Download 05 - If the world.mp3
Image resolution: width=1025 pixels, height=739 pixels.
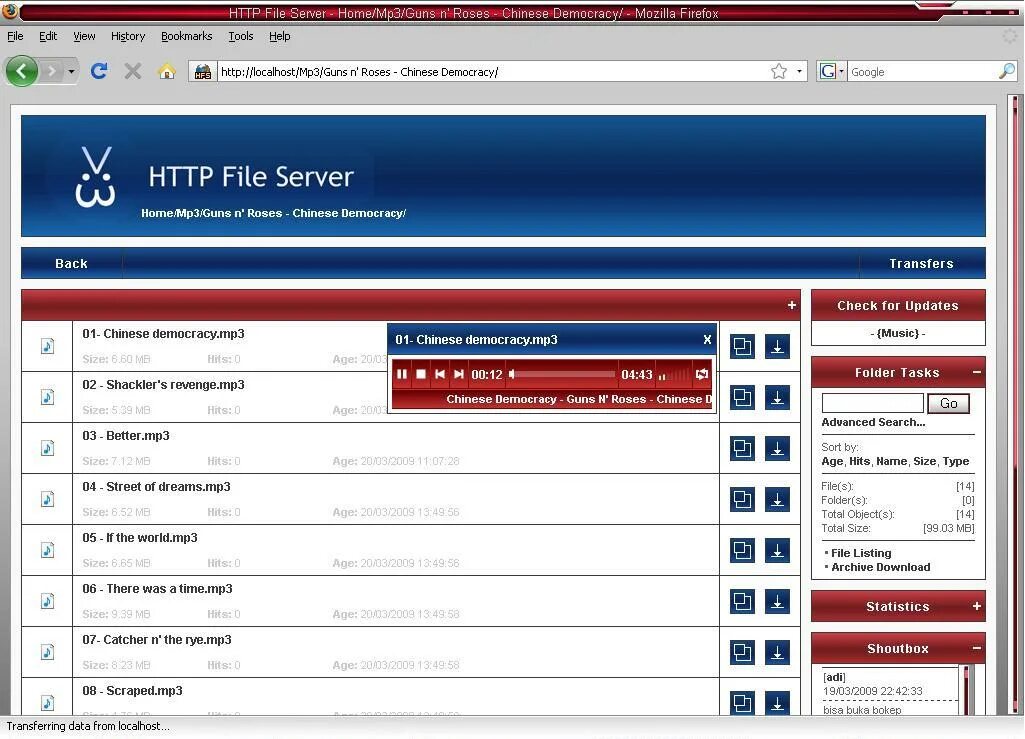click(x=777, y=551)
